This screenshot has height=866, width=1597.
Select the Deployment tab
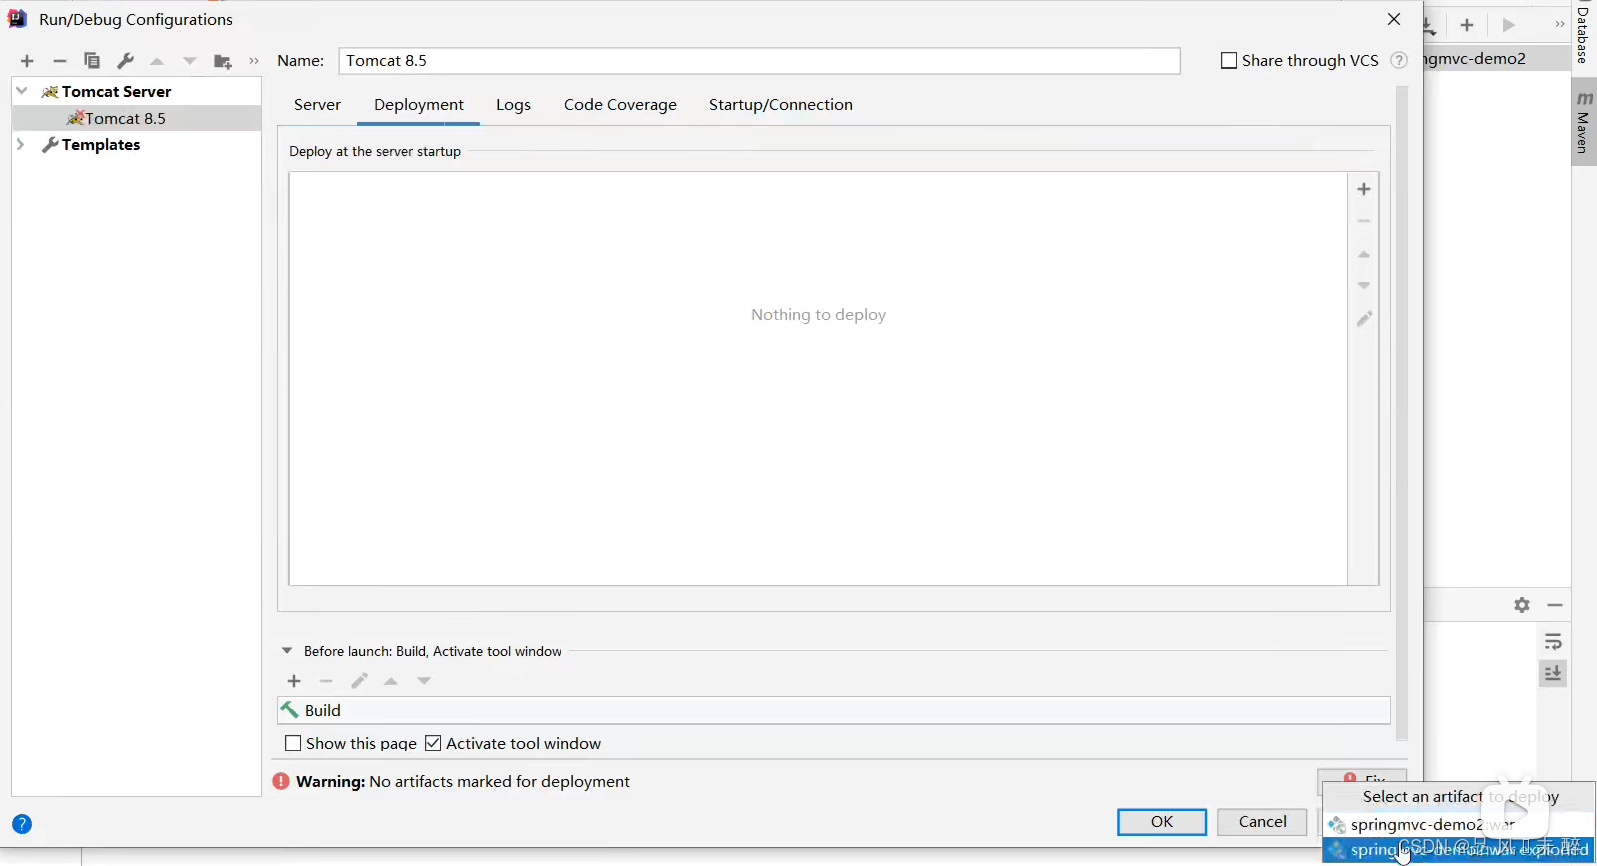(x=419, y=105)
